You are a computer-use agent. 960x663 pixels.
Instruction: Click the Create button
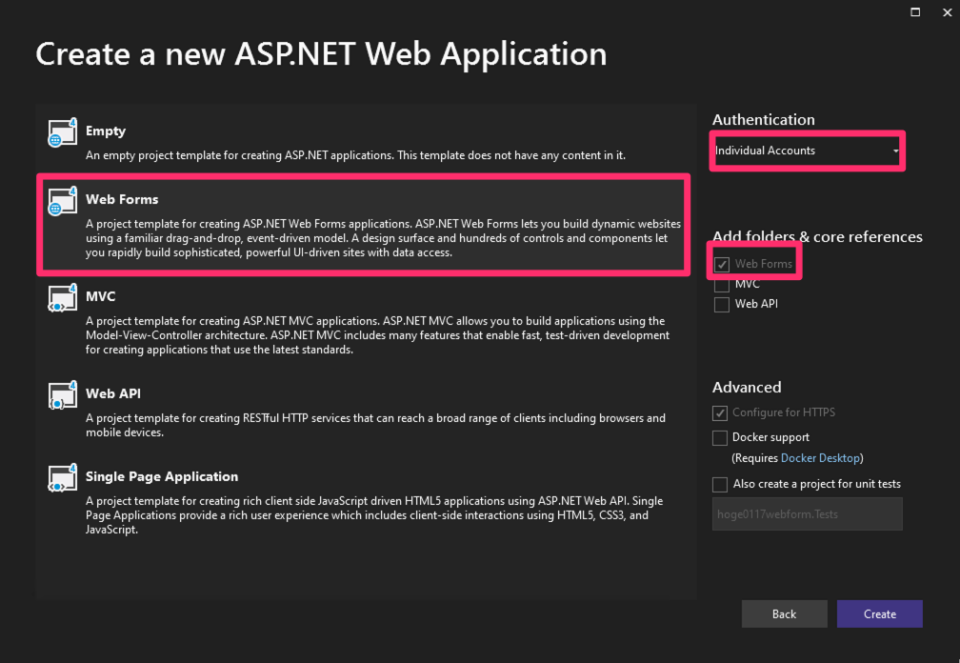coord(880,614)
